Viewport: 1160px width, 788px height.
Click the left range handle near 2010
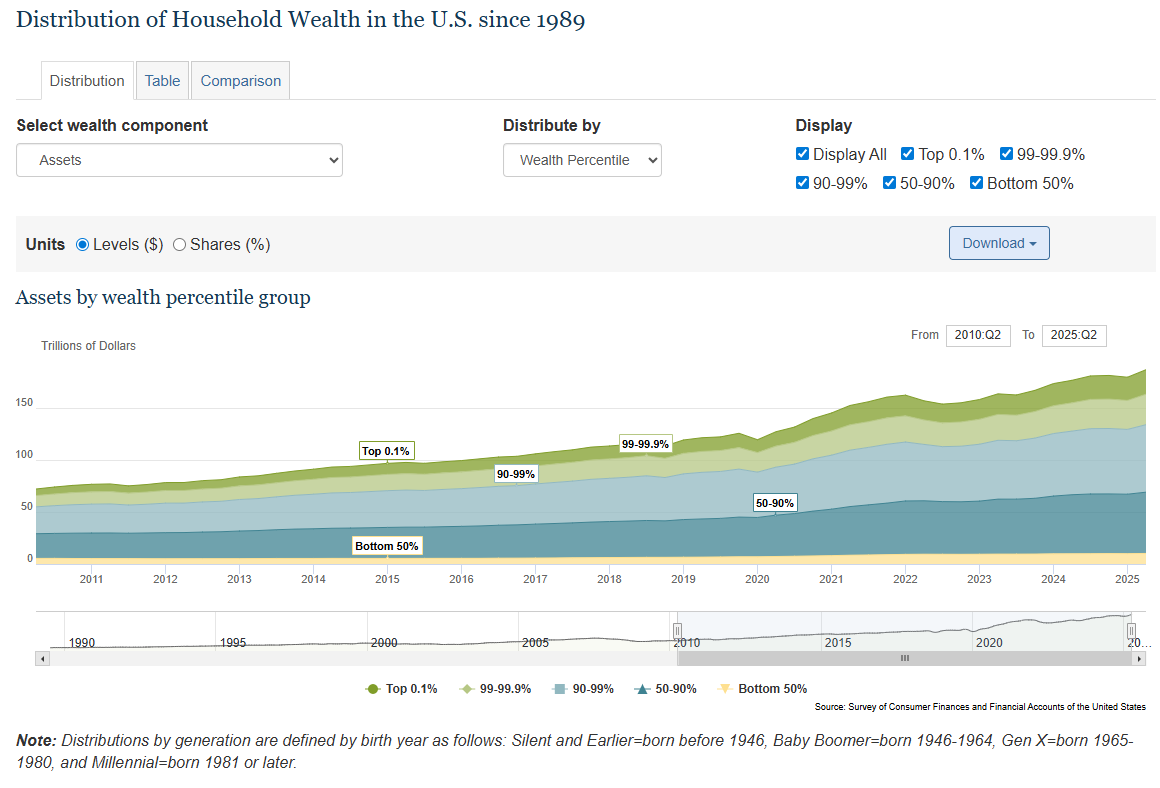(677, 631)
